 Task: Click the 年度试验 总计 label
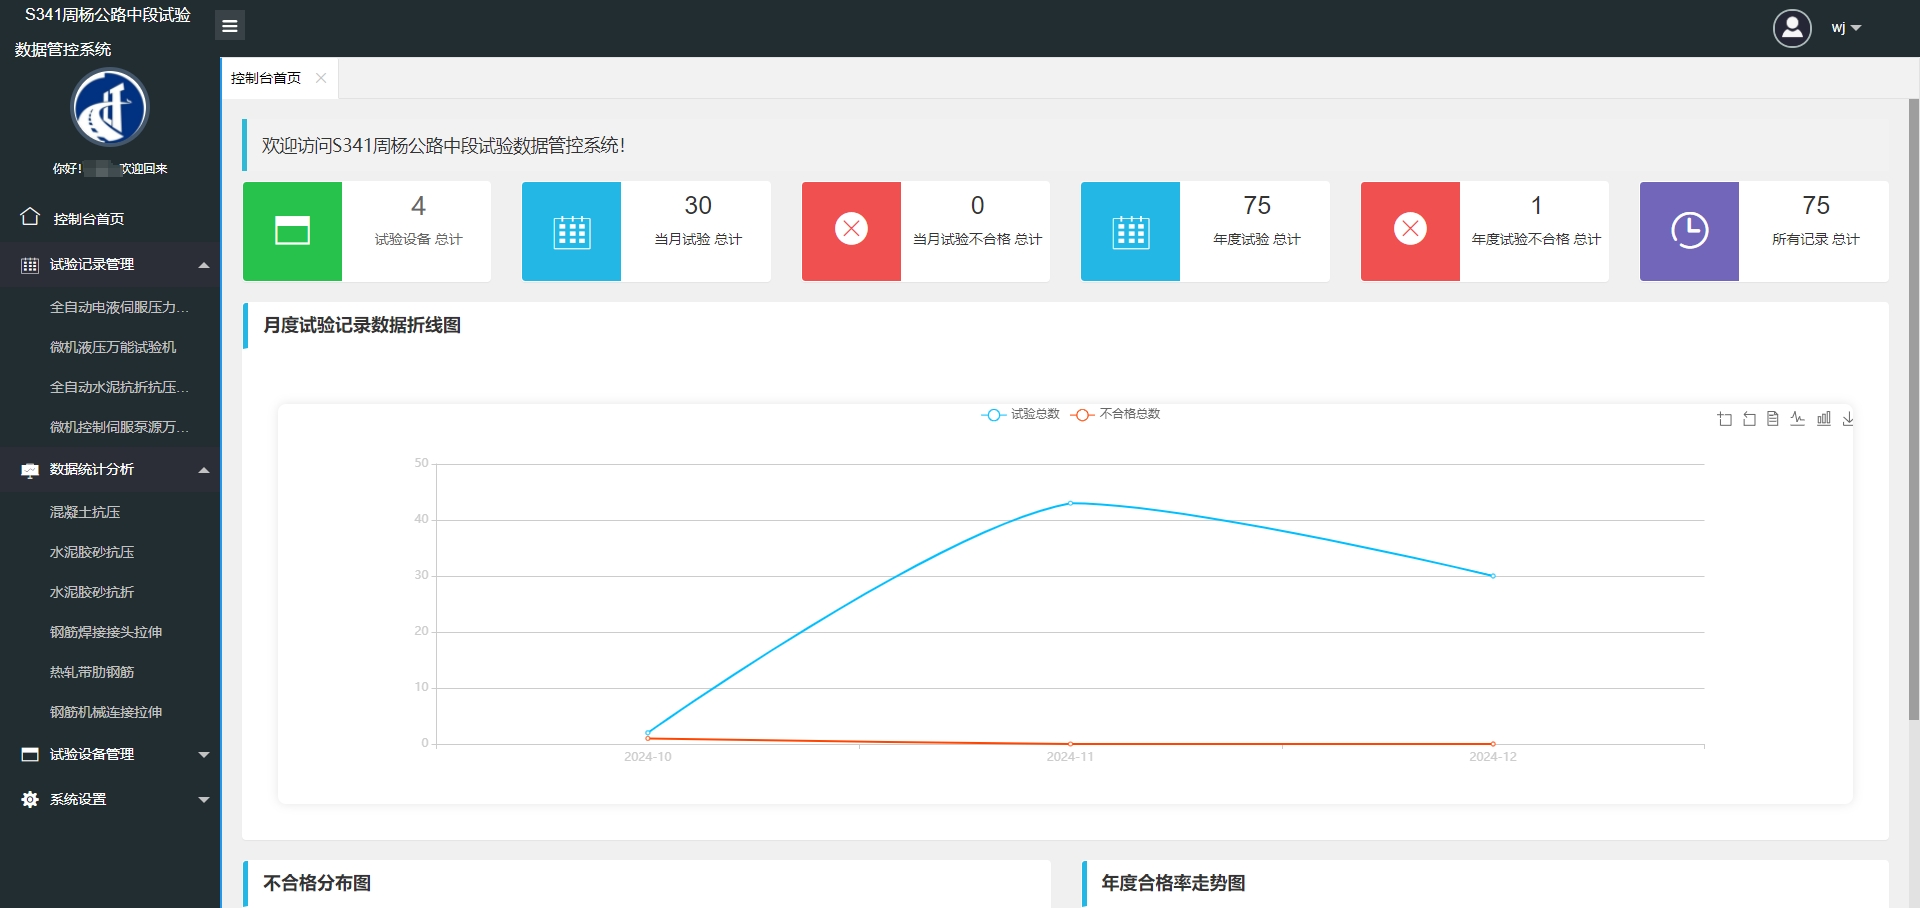[x=1257, y=239]
